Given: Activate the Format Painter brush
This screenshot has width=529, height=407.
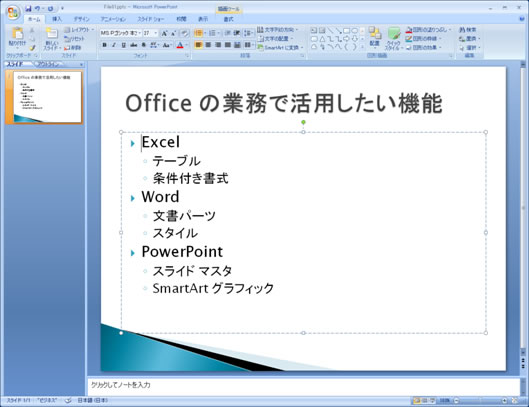Looking at the screenshot, I should (32, 48).
